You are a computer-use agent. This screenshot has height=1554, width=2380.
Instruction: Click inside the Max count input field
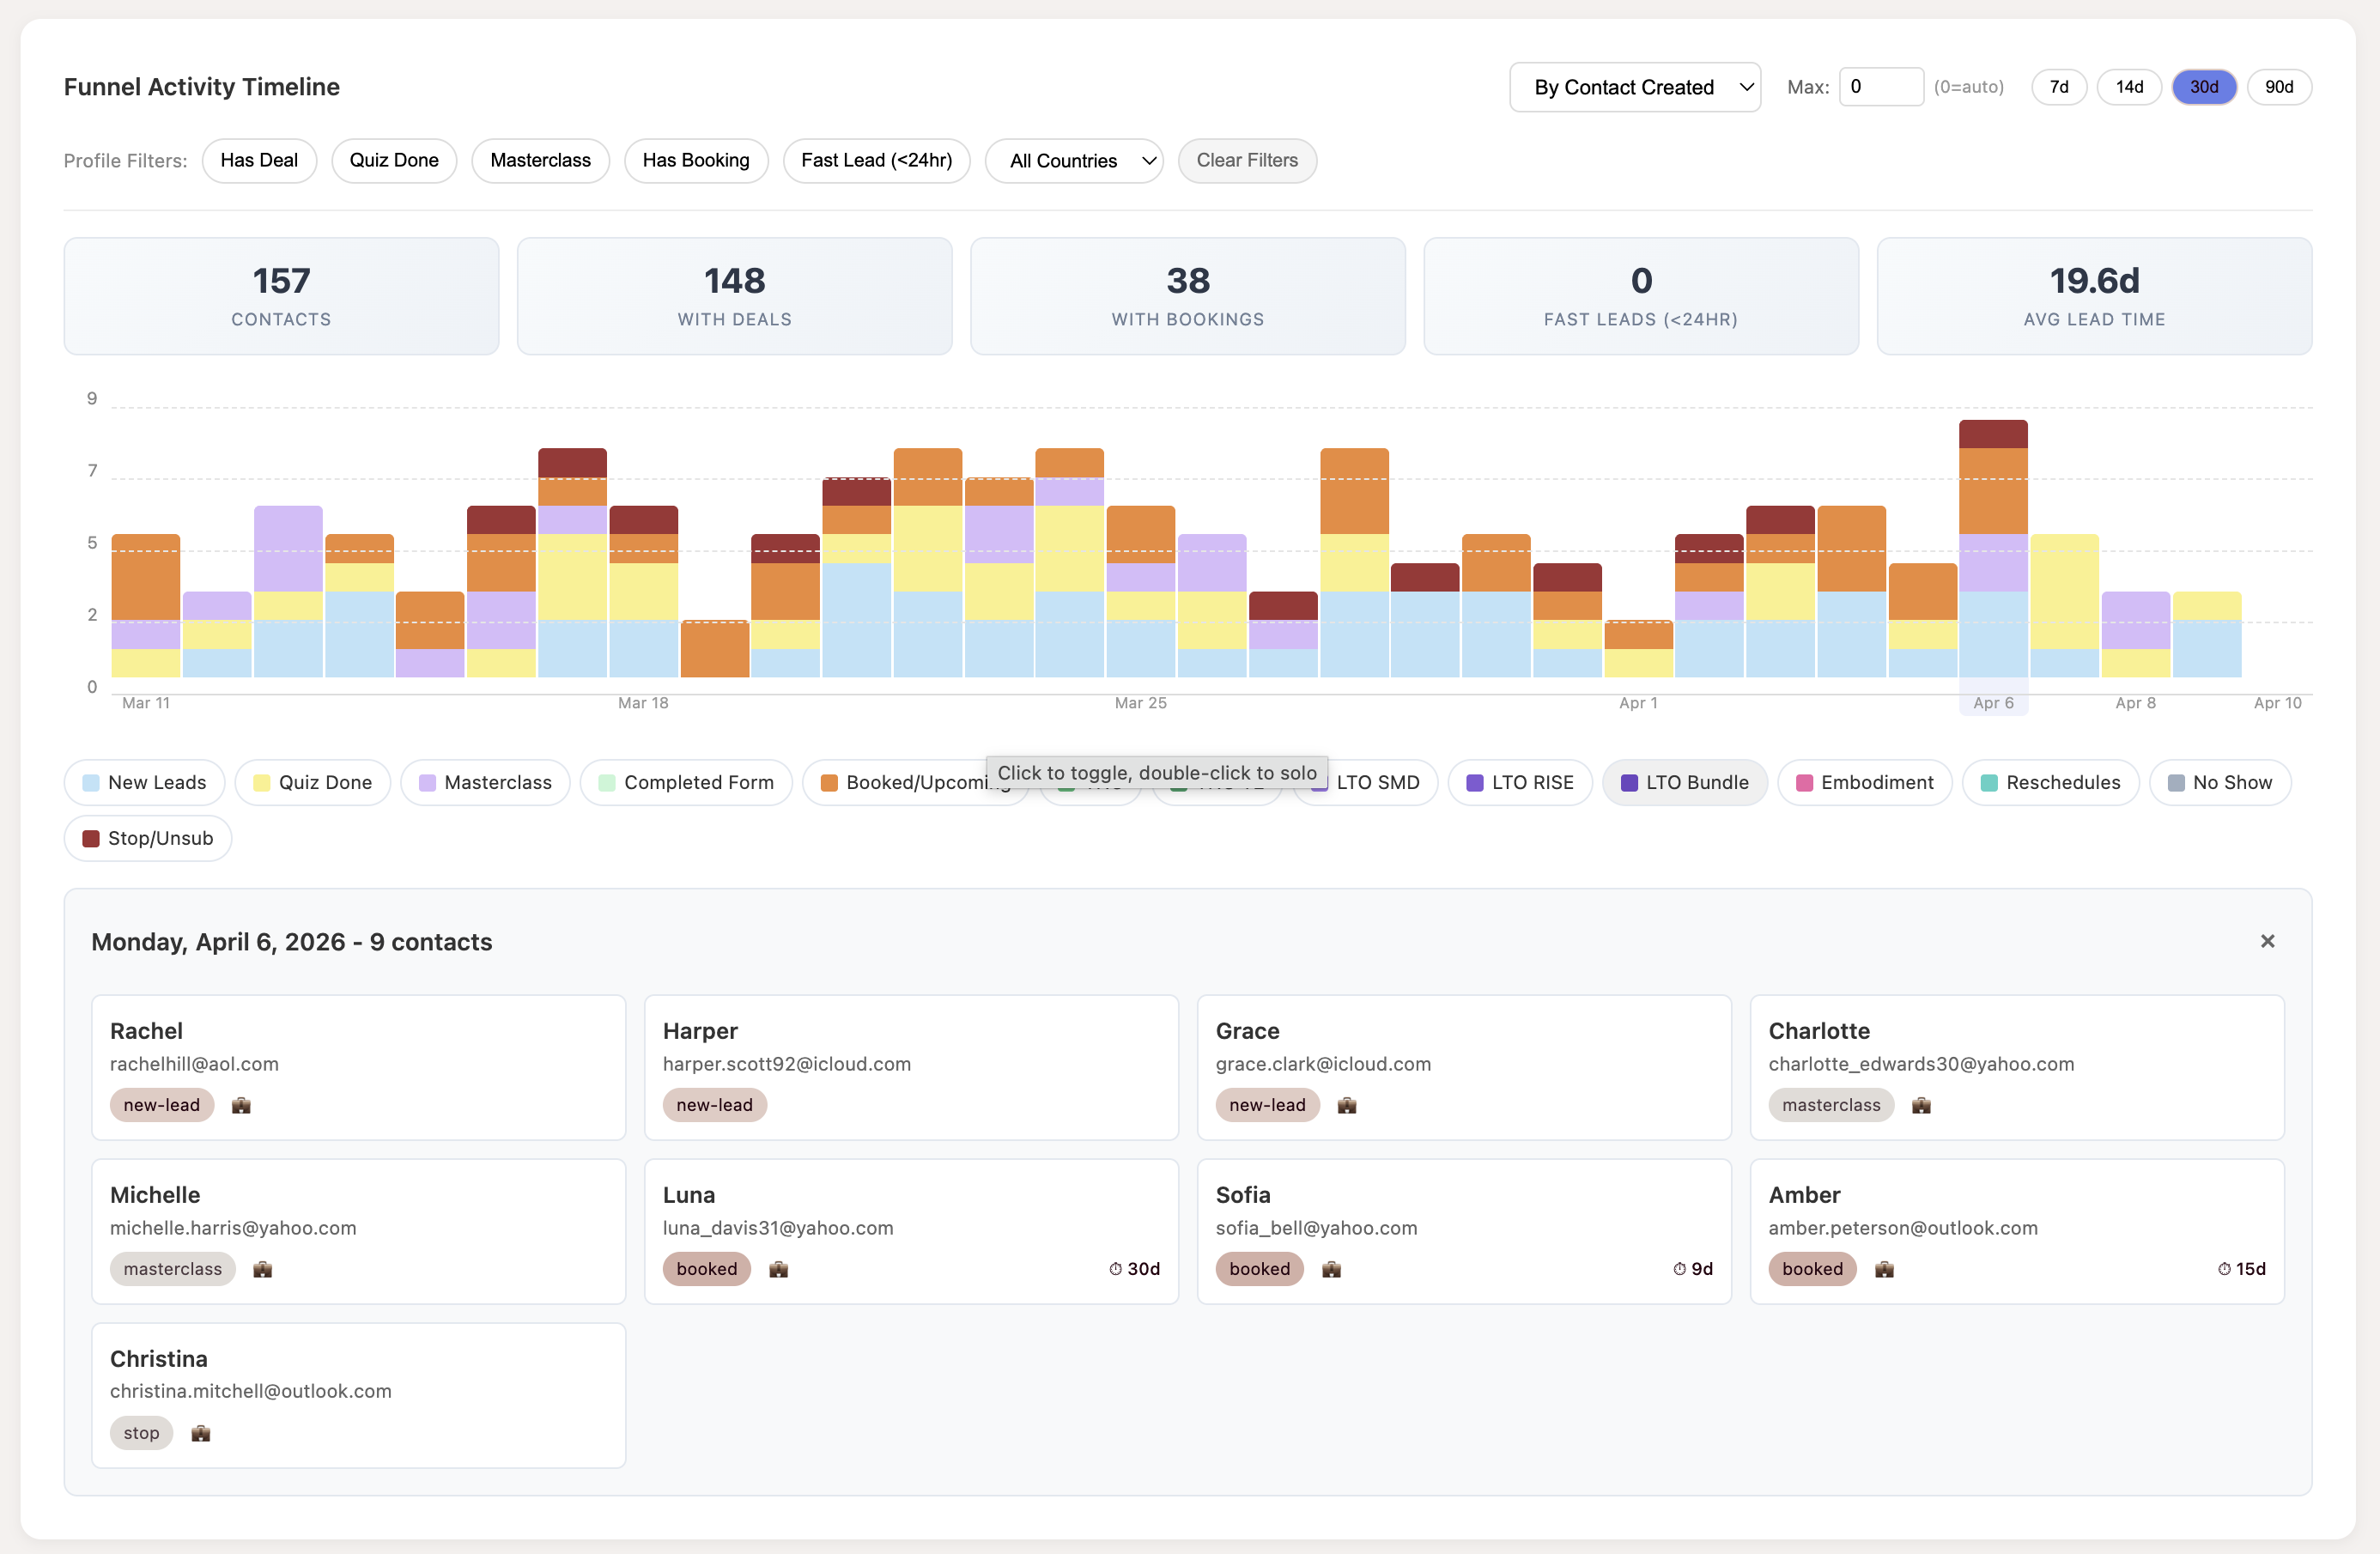pos(1881,87)
